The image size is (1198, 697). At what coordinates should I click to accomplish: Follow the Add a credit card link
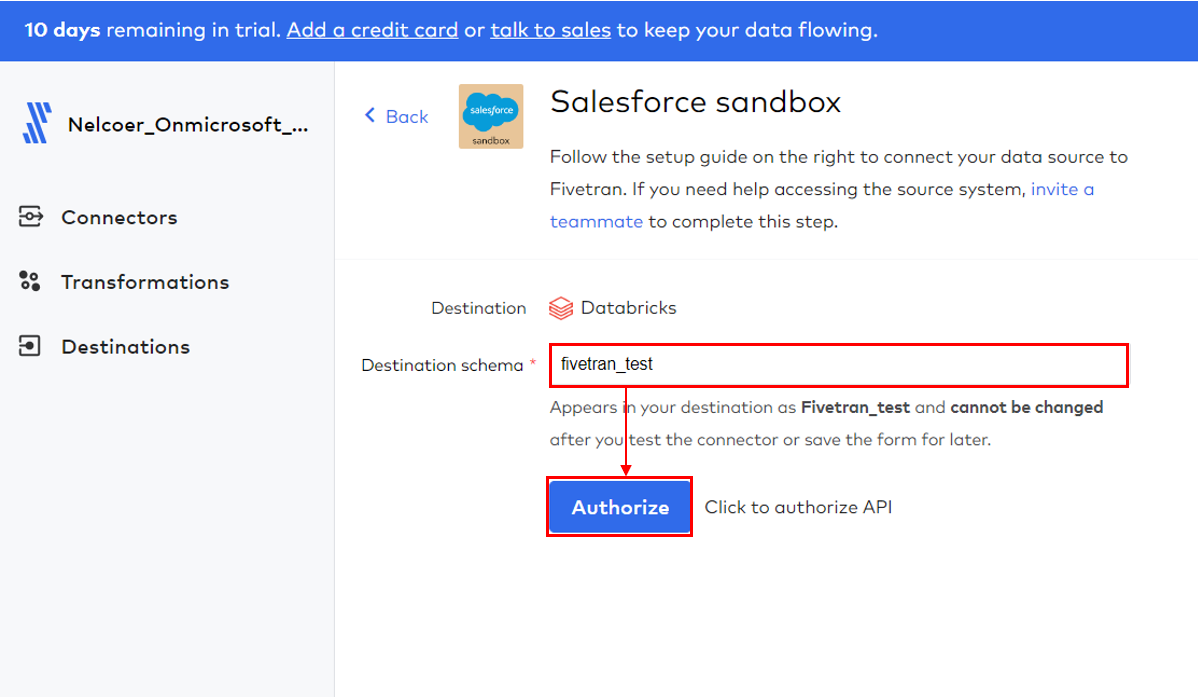coord(372,30)
